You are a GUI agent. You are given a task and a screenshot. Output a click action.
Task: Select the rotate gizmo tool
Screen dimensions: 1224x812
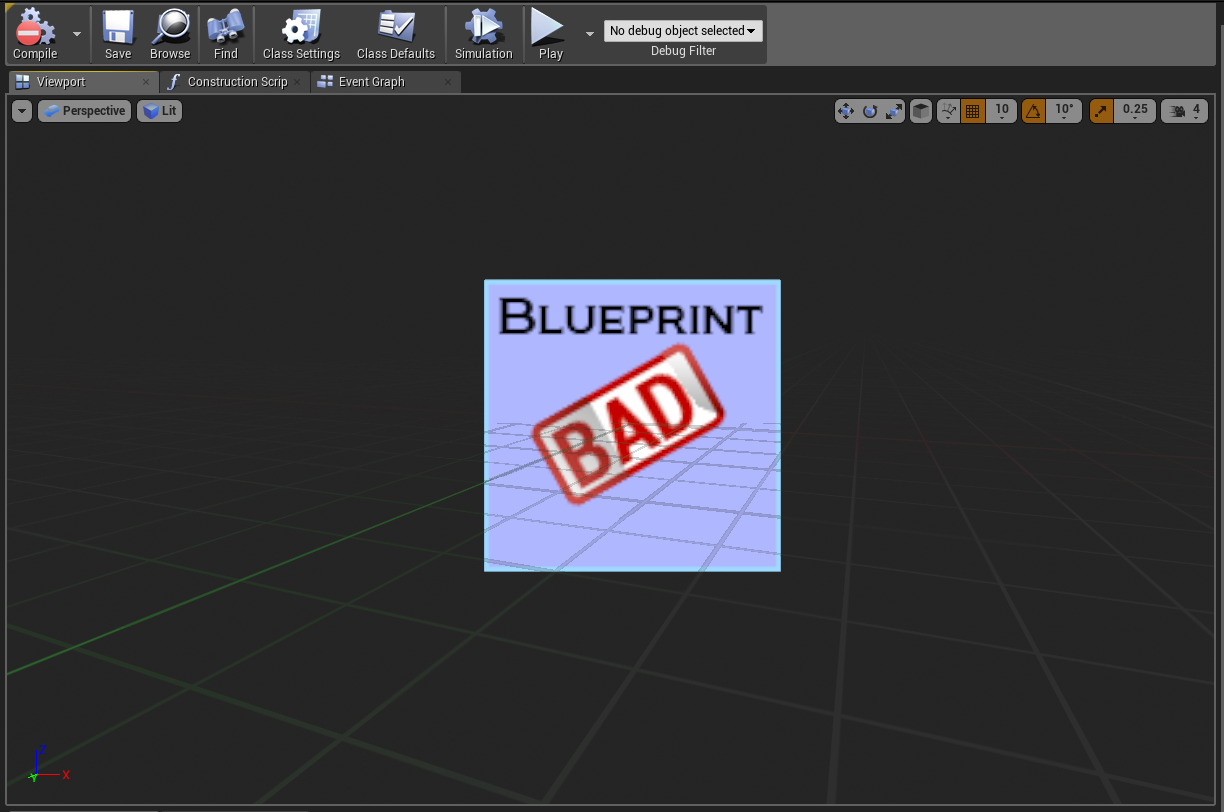point(870,111)
